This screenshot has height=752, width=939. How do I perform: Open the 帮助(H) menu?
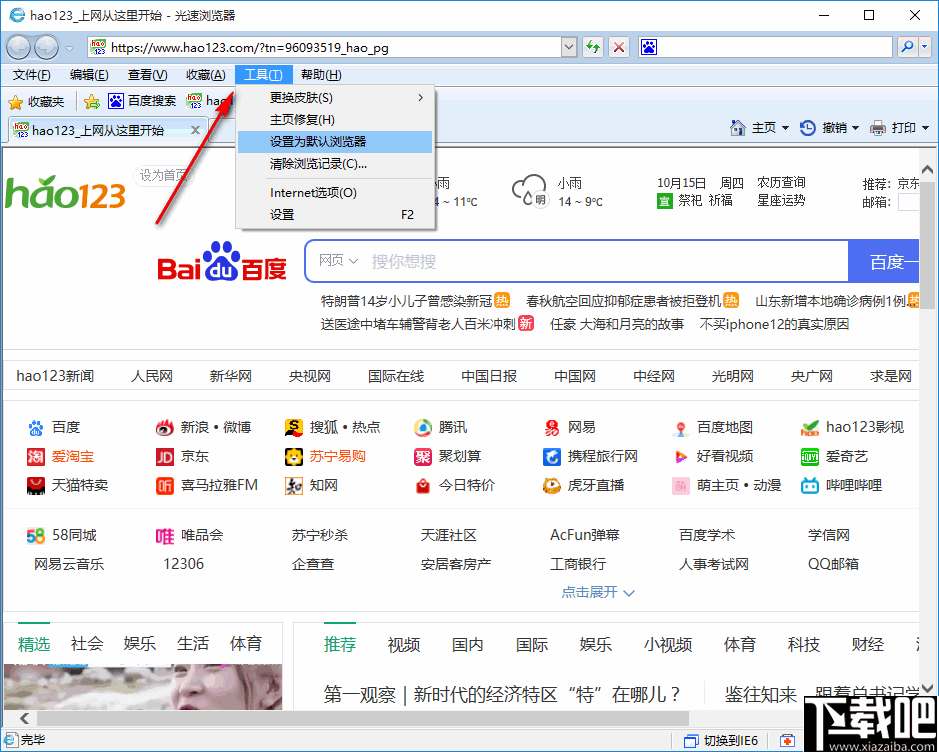coord(321,75)
